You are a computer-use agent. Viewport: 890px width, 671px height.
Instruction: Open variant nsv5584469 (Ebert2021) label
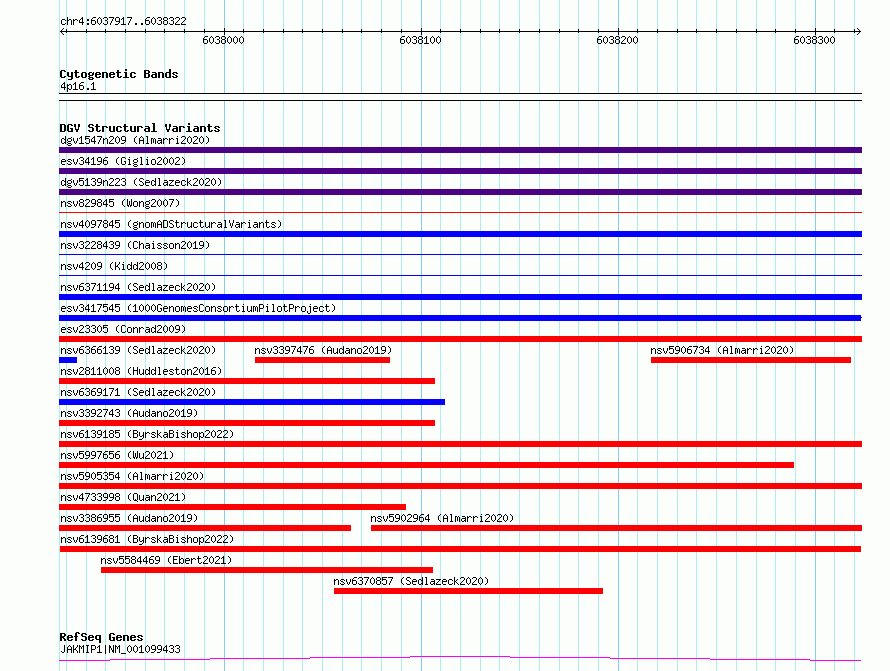coord(166,560)
